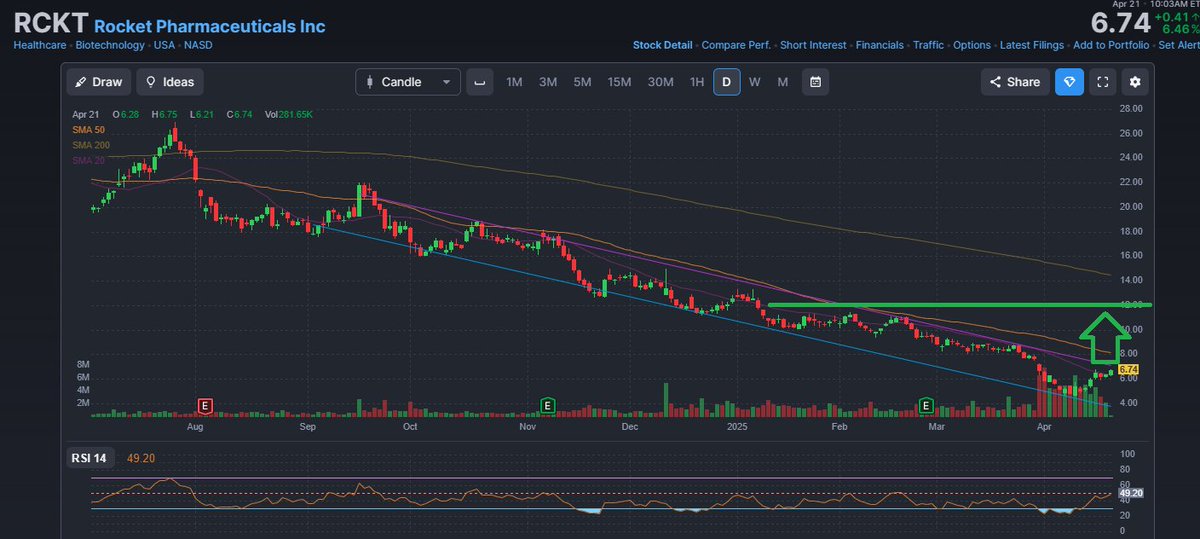The image size is (1200, 539).
Task: Open chart settings gear
Action: 1136,82
